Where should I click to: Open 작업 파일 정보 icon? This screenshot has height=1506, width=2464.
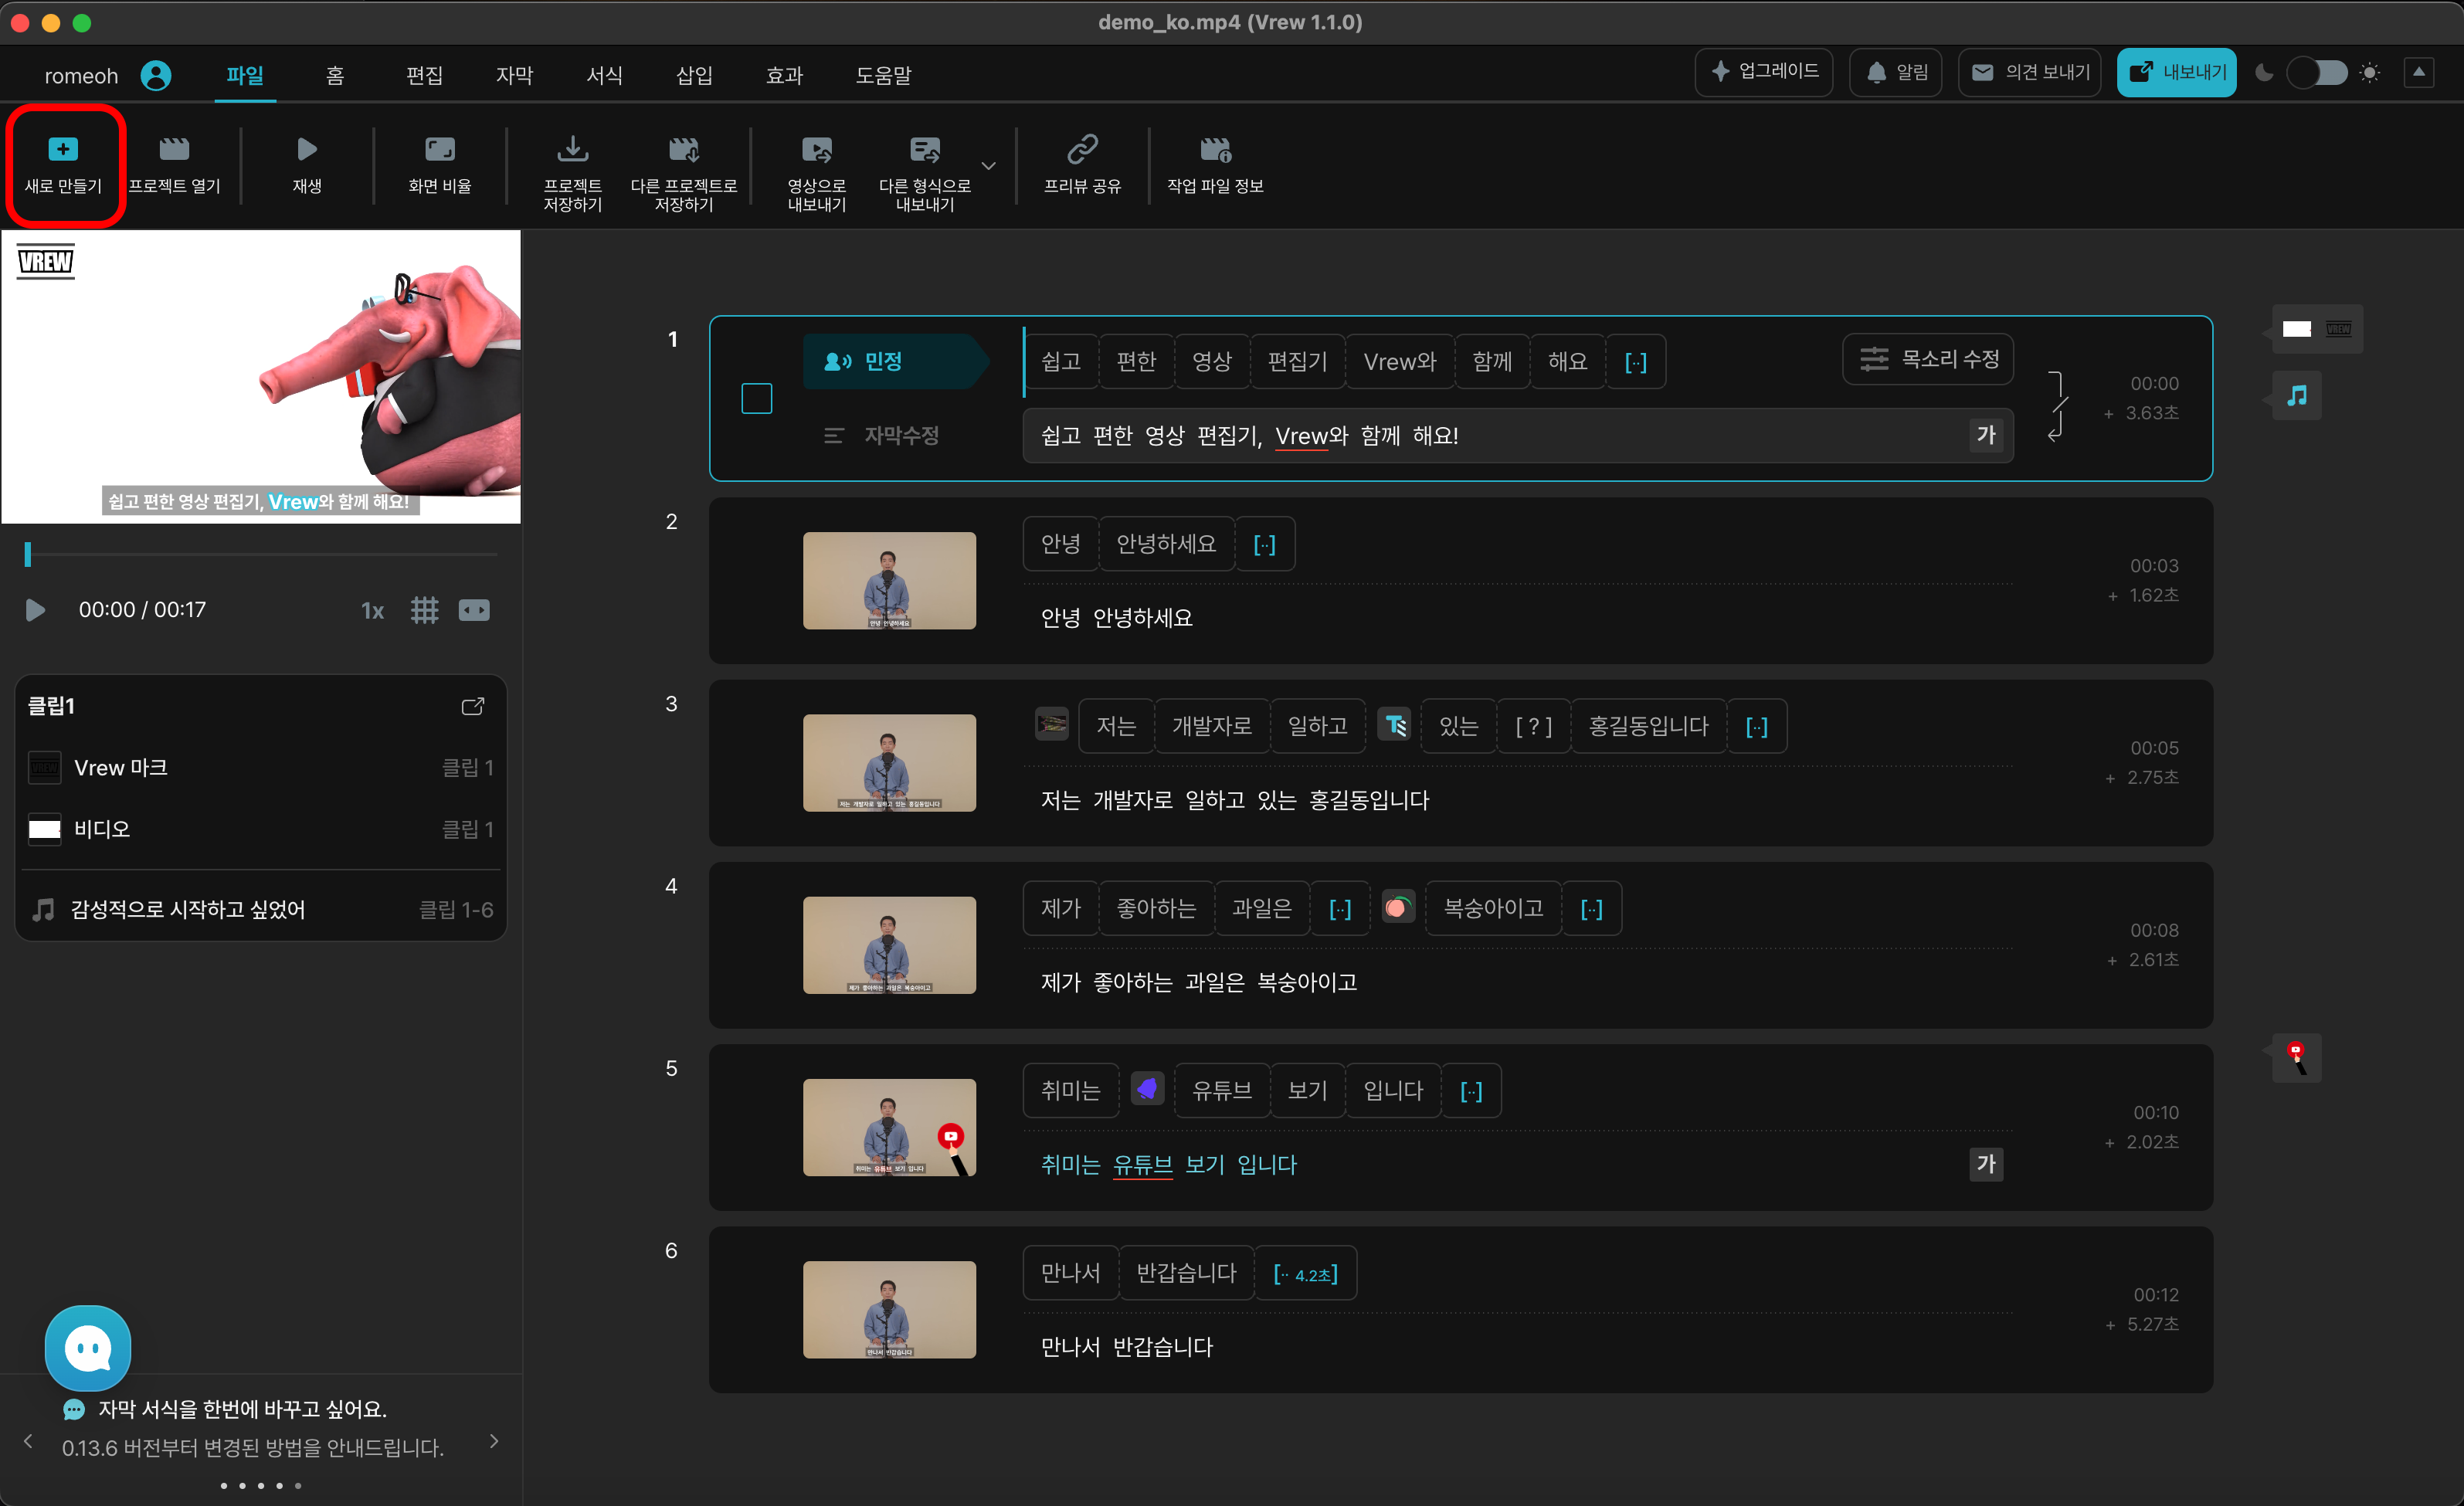[1214, 150]
